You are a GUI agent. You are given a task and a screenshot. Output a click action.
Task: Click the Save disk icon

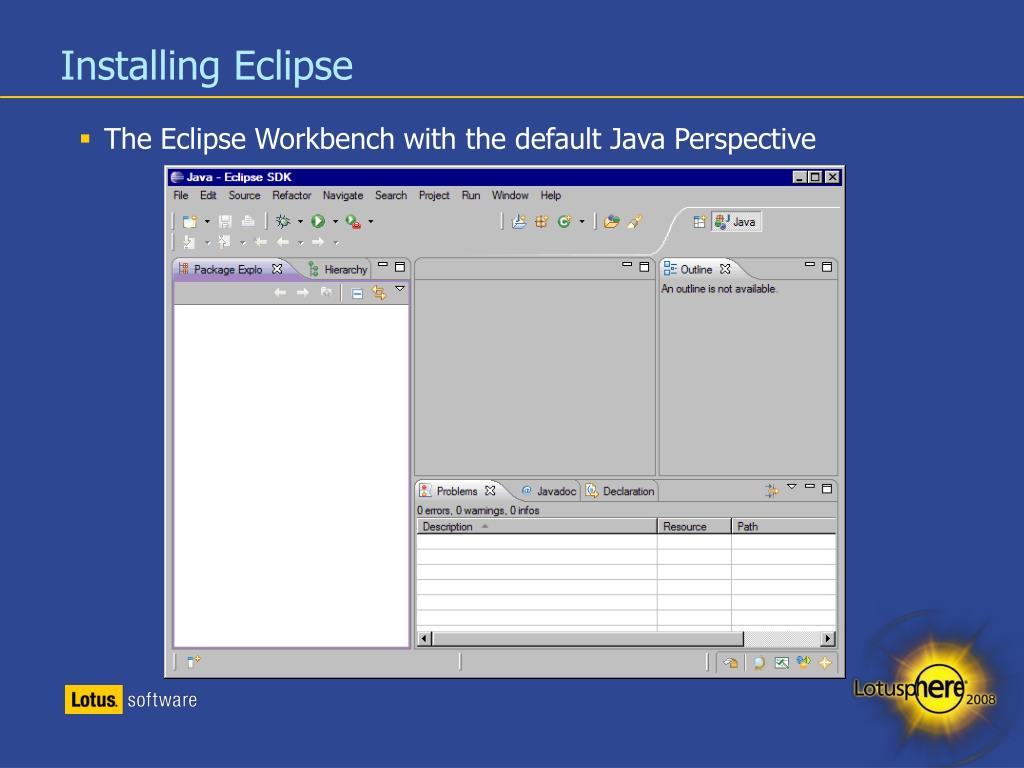pyautogui.click(x=225, y=222)
